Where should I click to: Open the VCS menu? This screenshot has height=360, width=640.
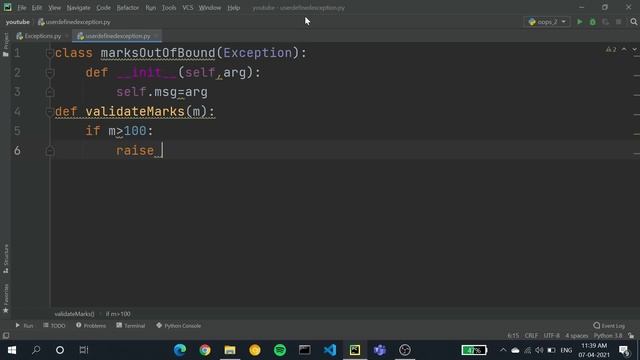point(188,8)
